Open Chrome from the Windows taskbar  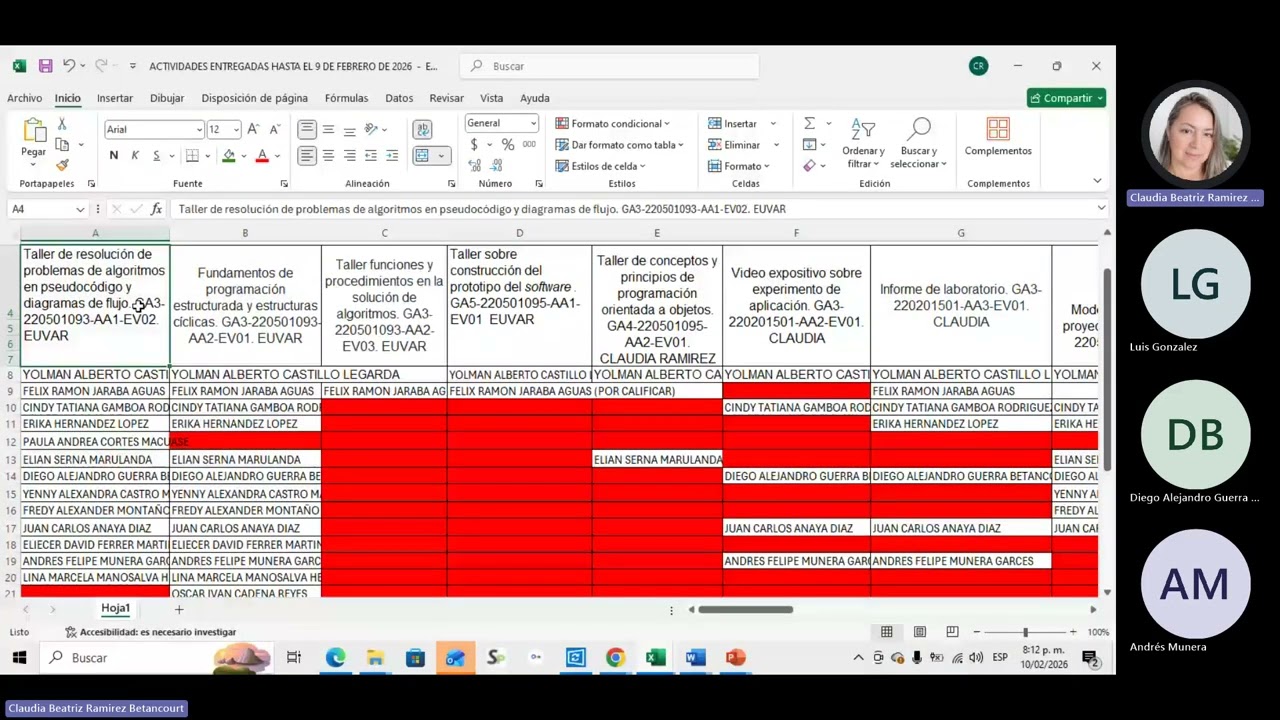615,657
